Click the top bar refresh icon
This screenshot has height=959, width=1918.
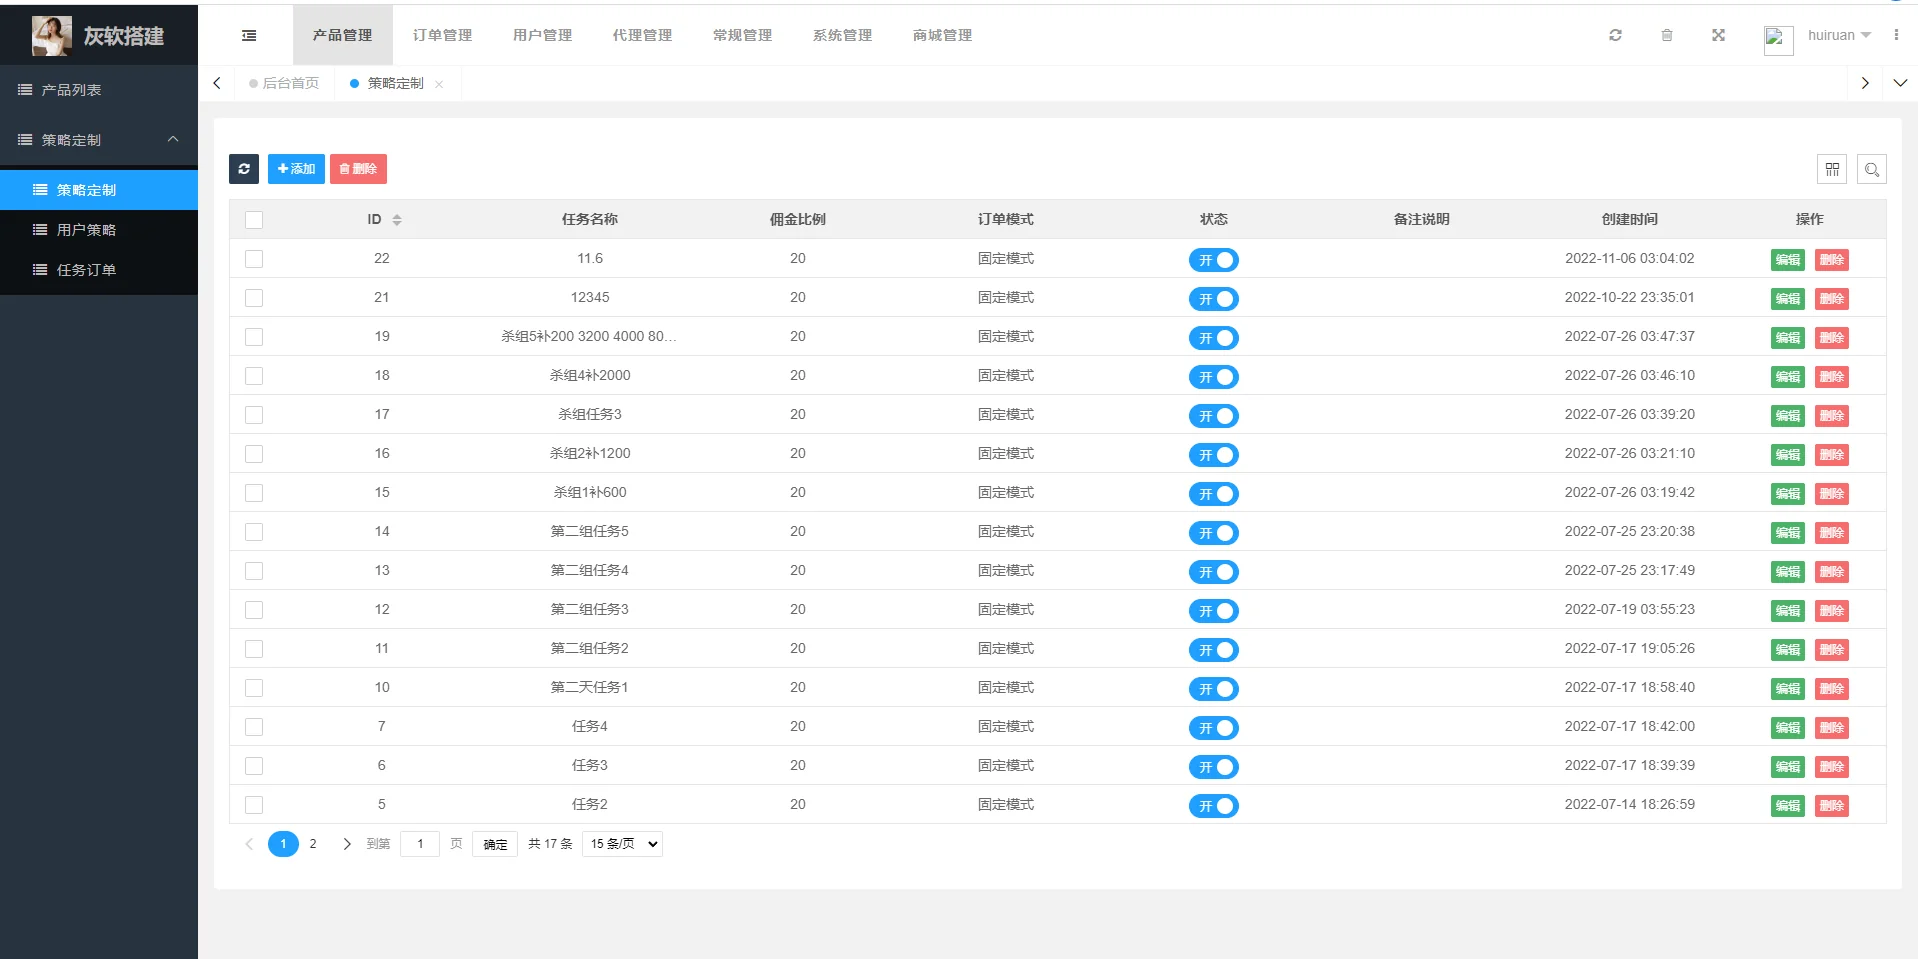[1615, 35]
